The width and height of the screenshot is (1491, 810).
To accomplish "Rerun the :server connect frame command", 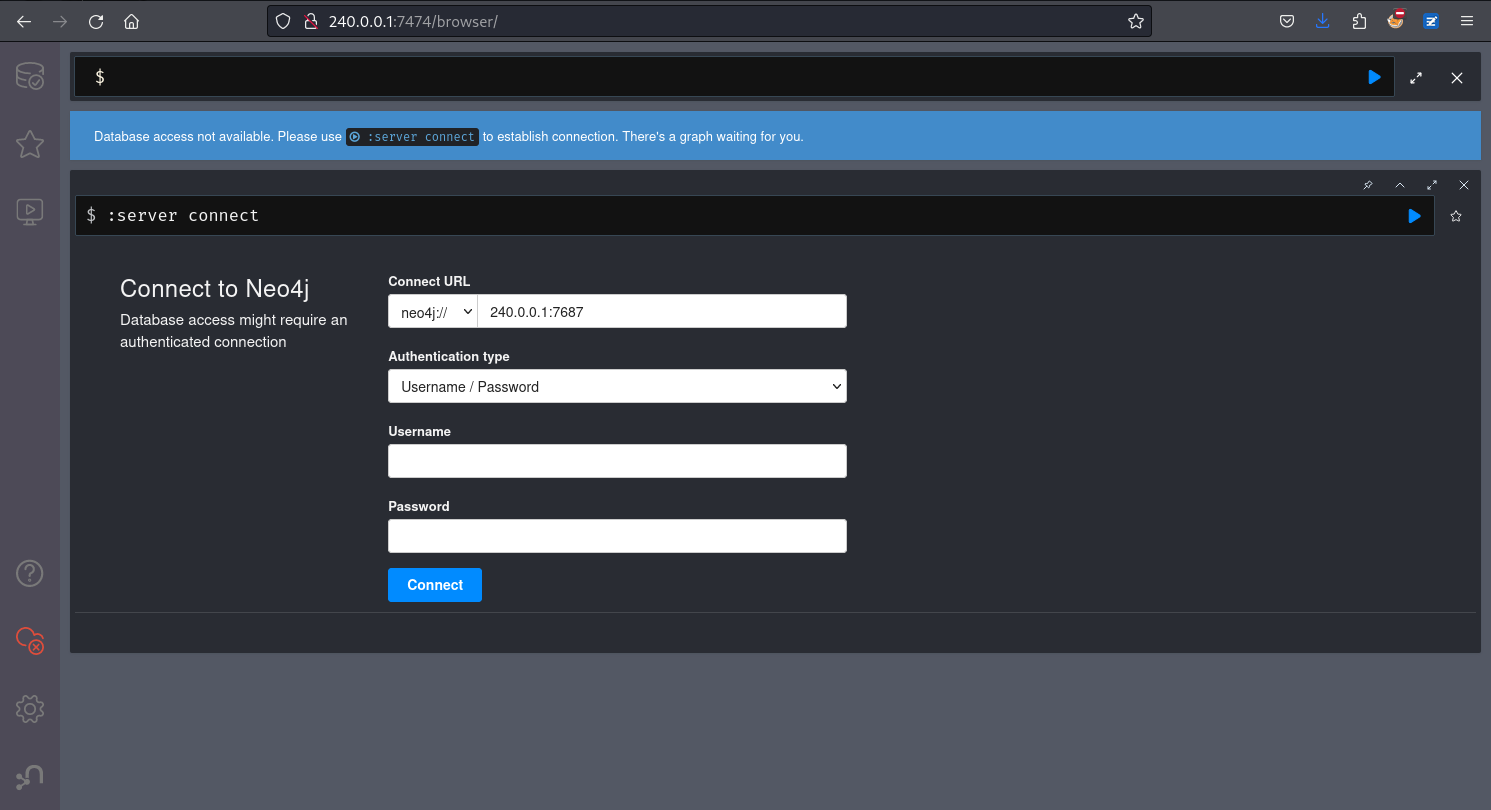I will (x=1414, y=216).
